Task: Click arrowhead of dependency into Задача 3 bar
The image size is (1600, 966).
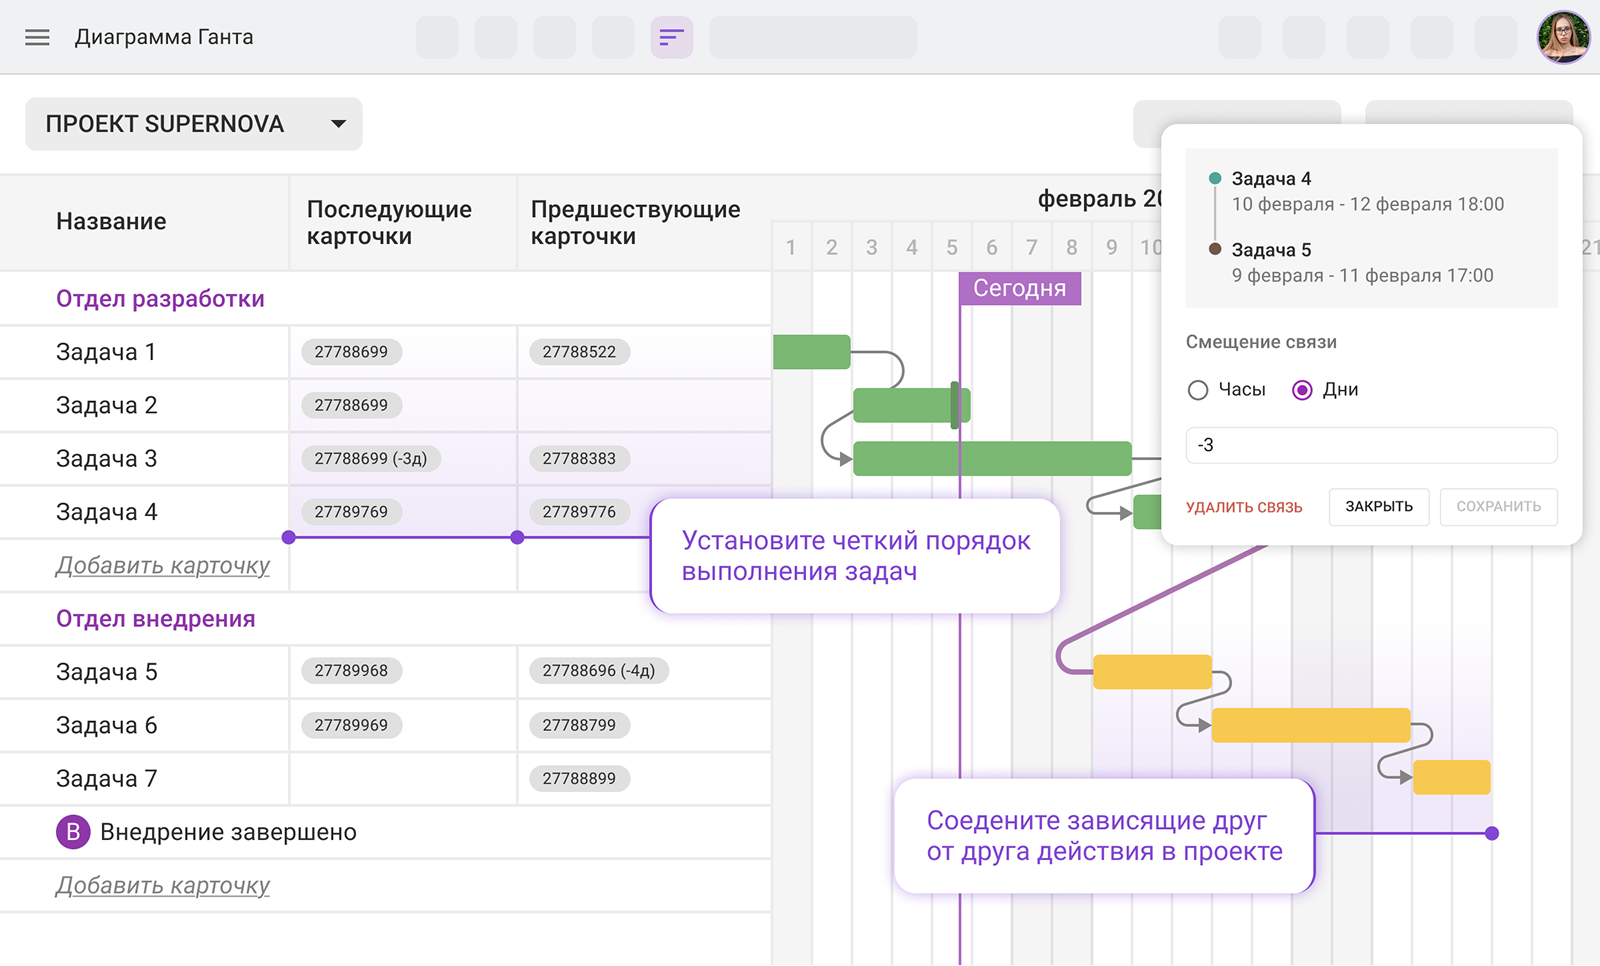Action: tap(846, 459)
